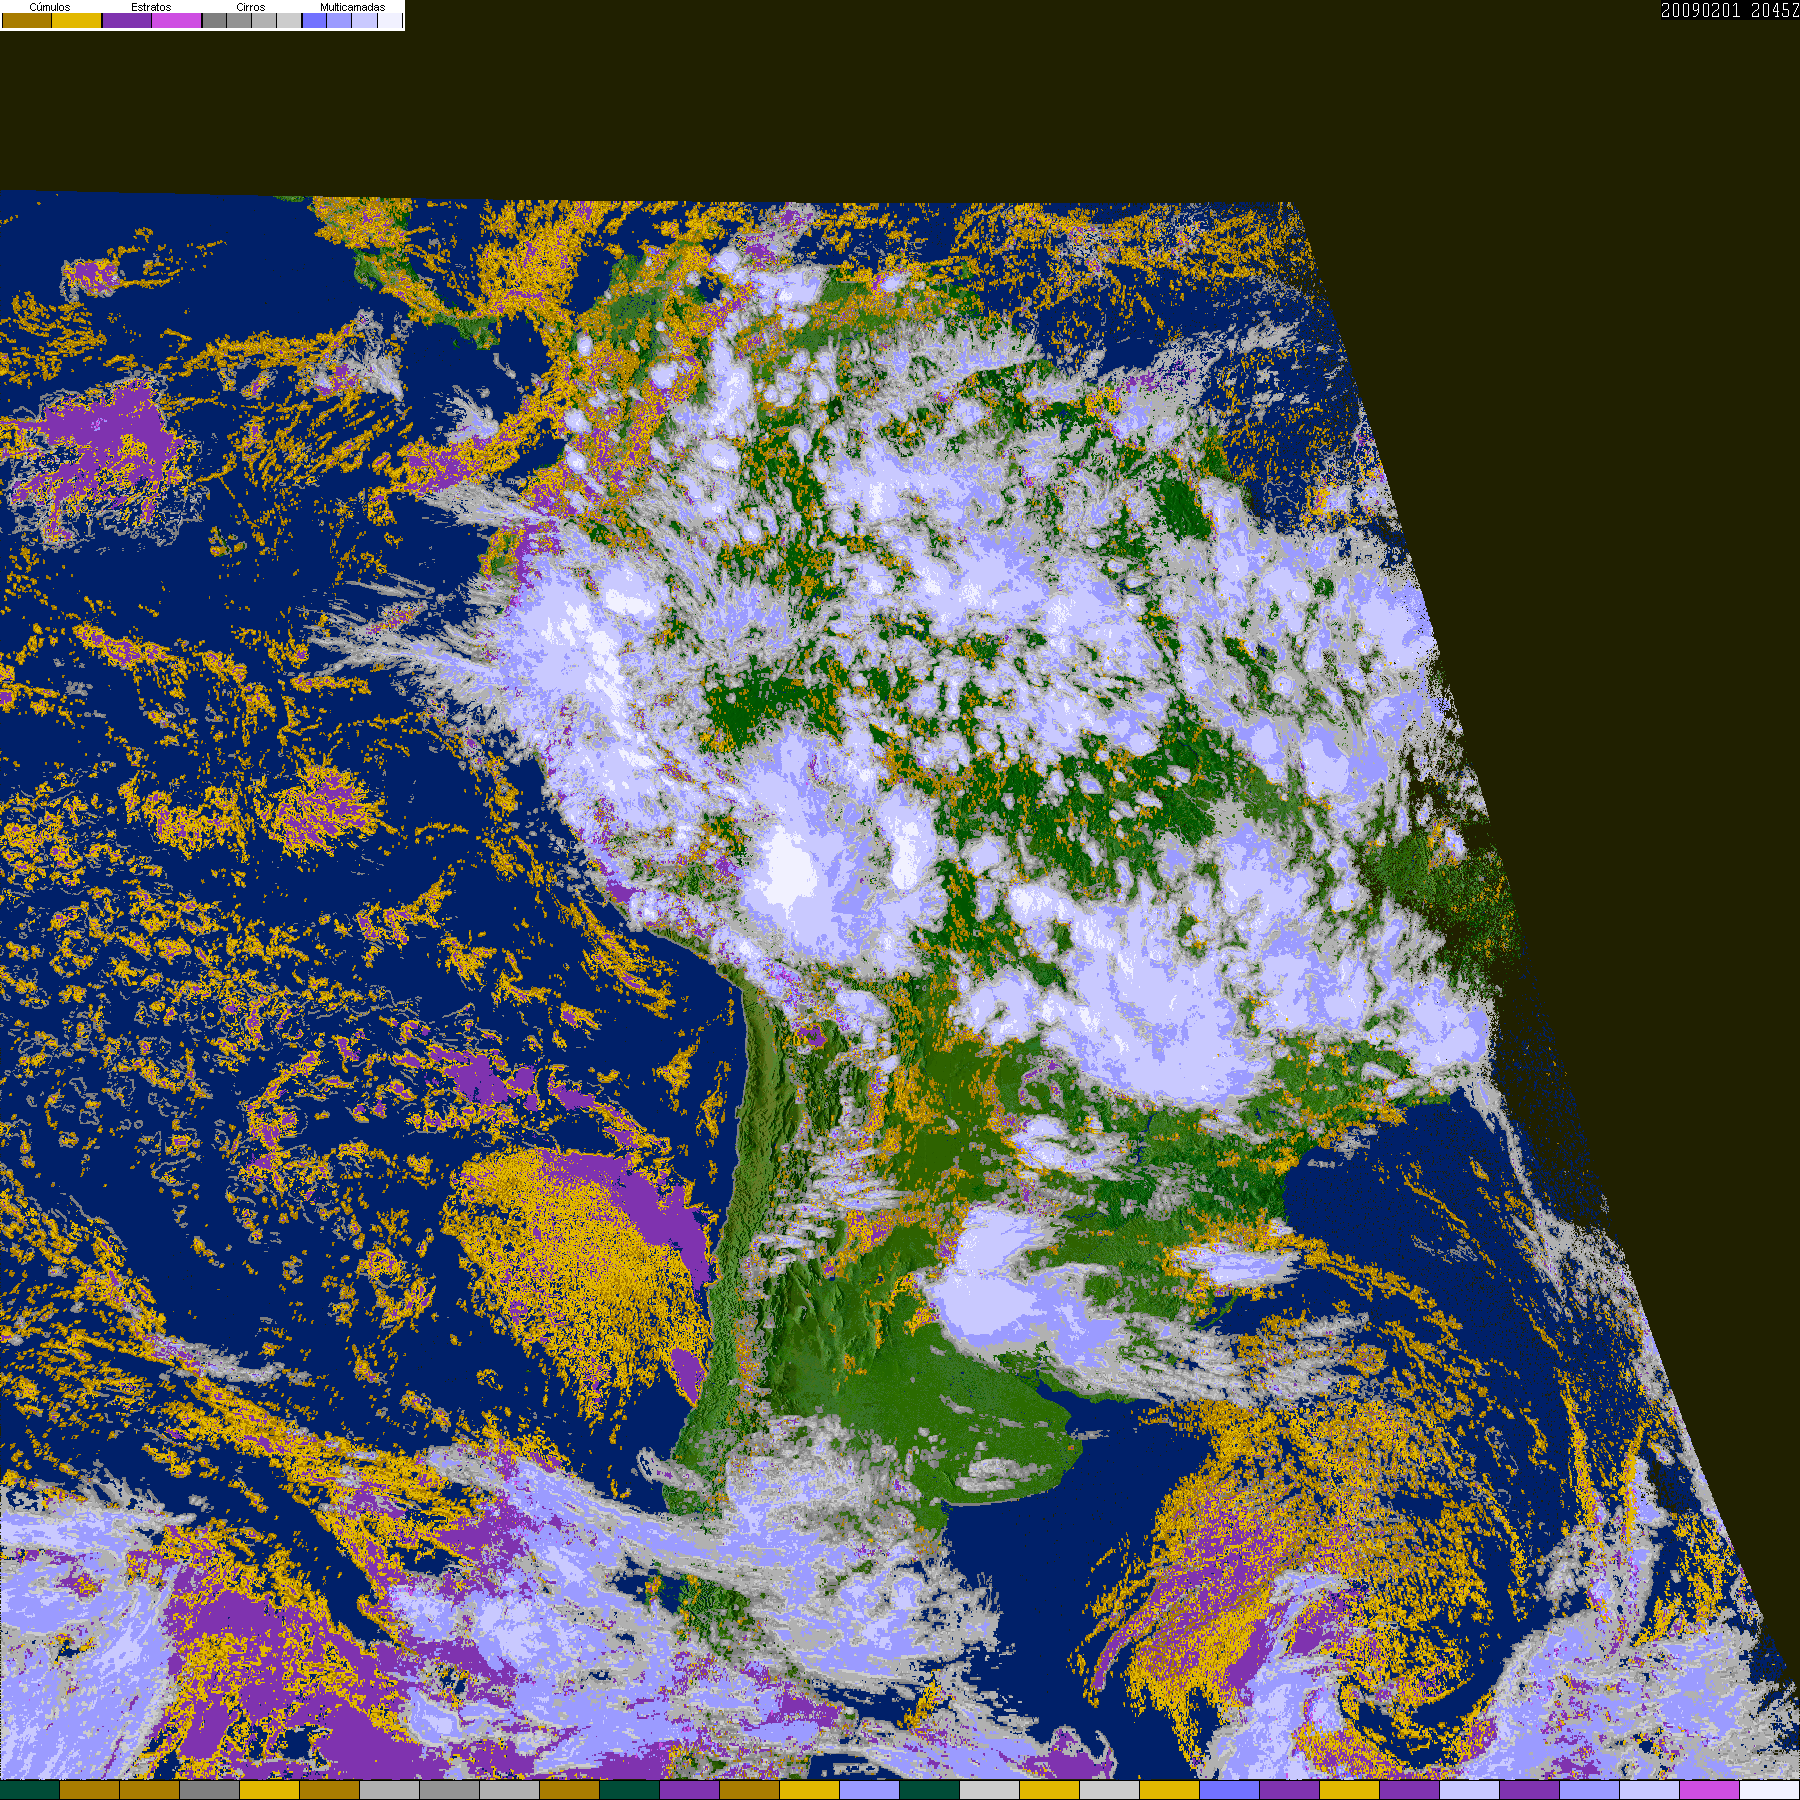Image resolution: width=1800 pixels, height=1800 pixels.
Task: Click the rightmost white bottom-strip cell
Action: click(x=1769, y=1790)
